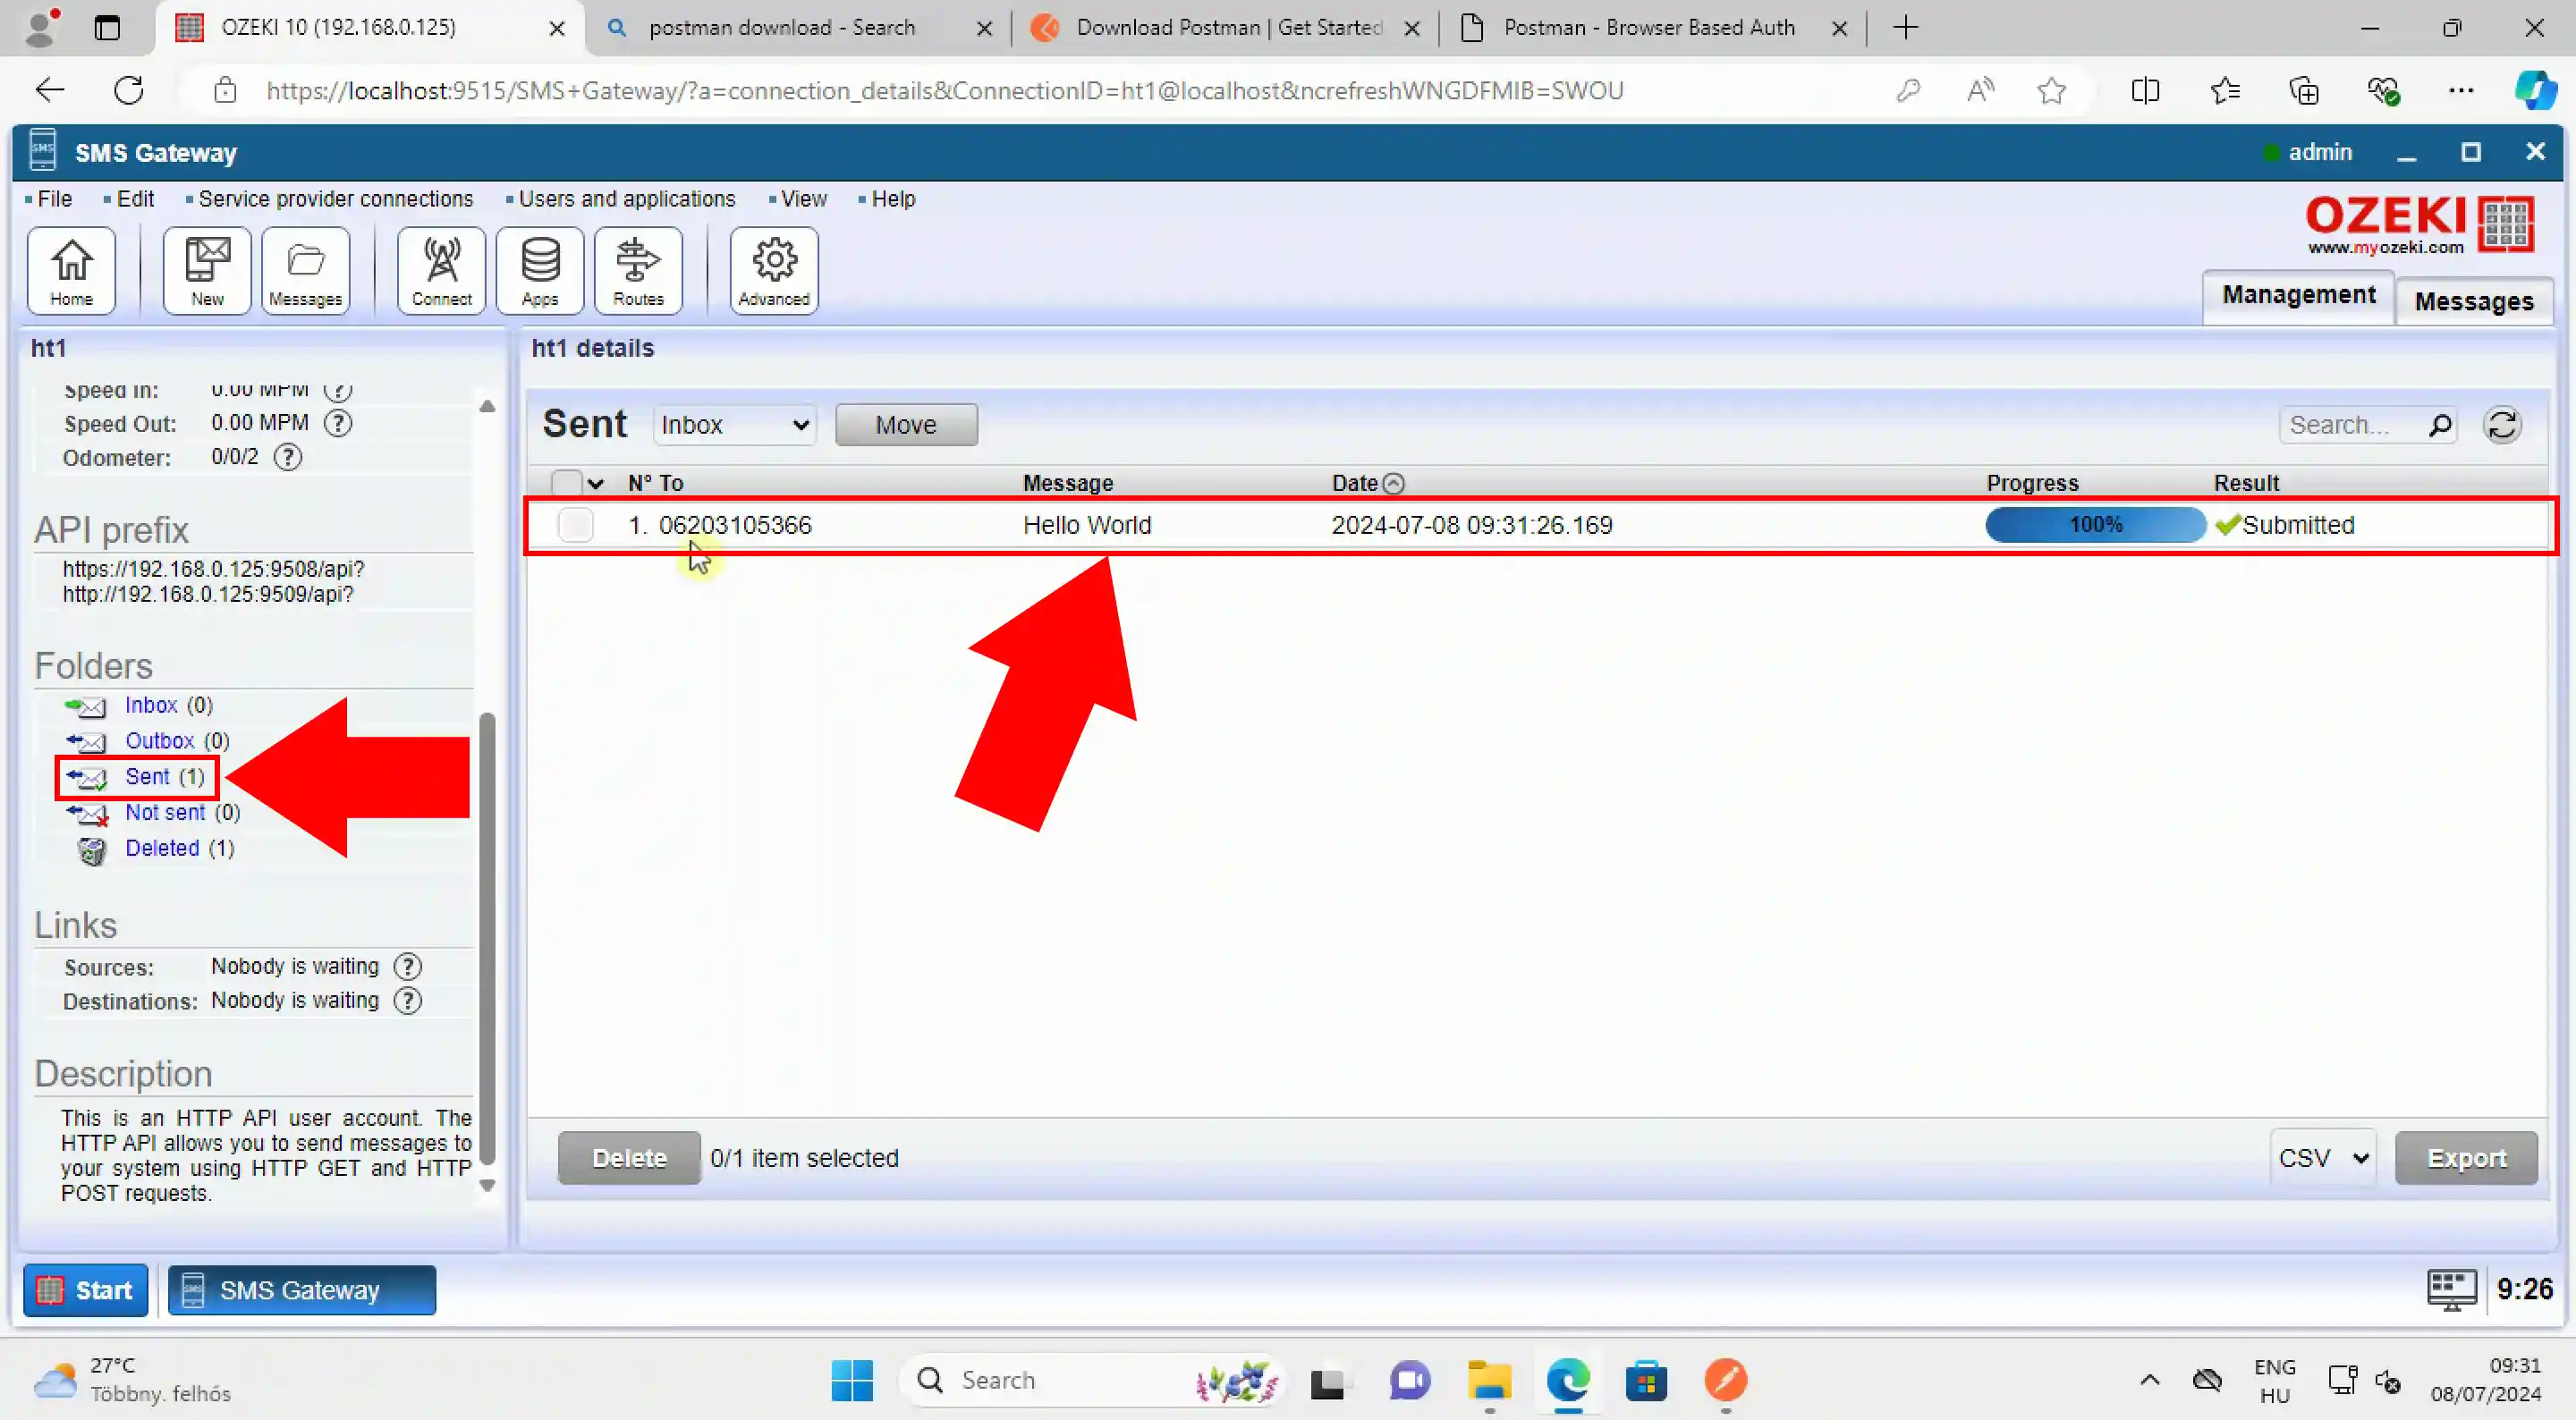2576x1420 pixels.
Task: Tick the checkbox for message 06203105366
Action: (575, 525)
